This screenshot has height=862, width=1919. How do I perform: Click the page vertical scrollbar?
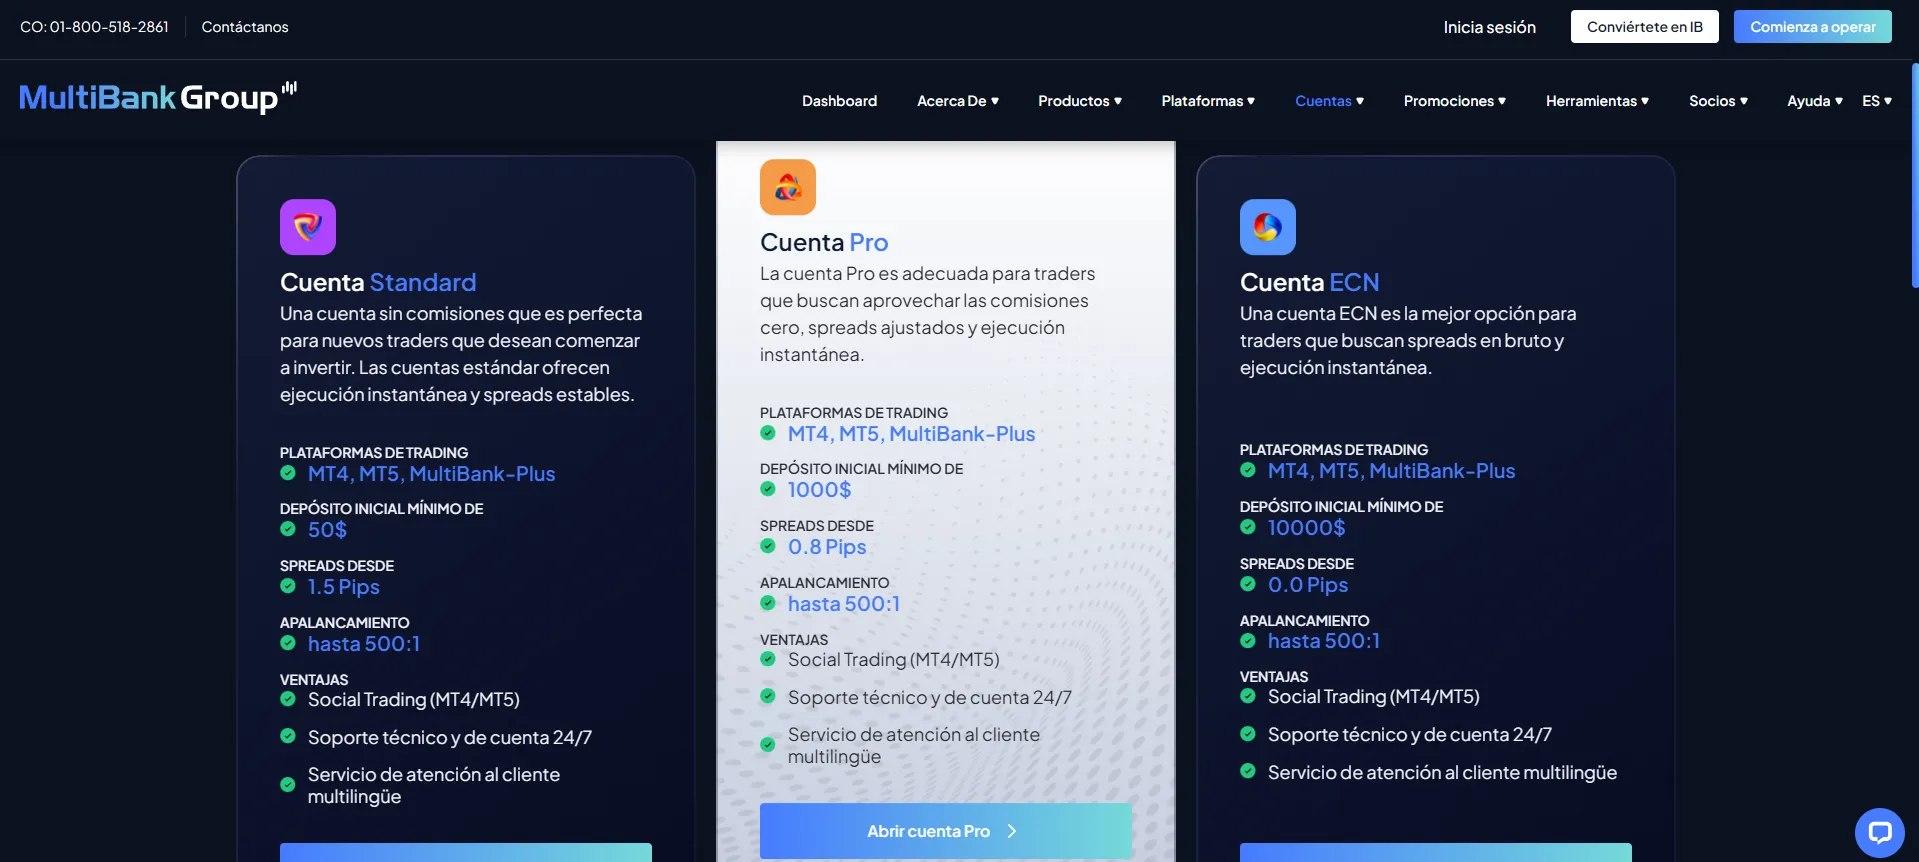tap(1914, 175)
